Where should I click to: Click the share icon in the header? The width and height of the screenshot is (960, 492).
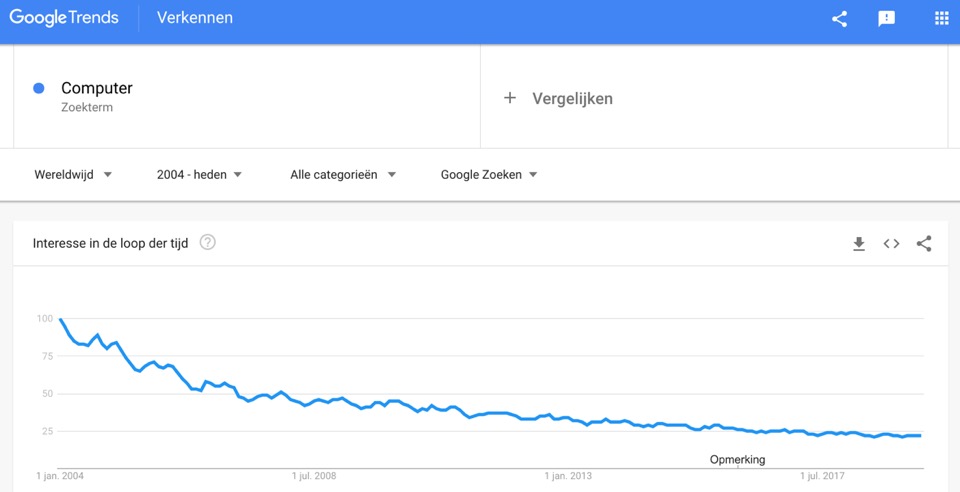click(839, 19)
